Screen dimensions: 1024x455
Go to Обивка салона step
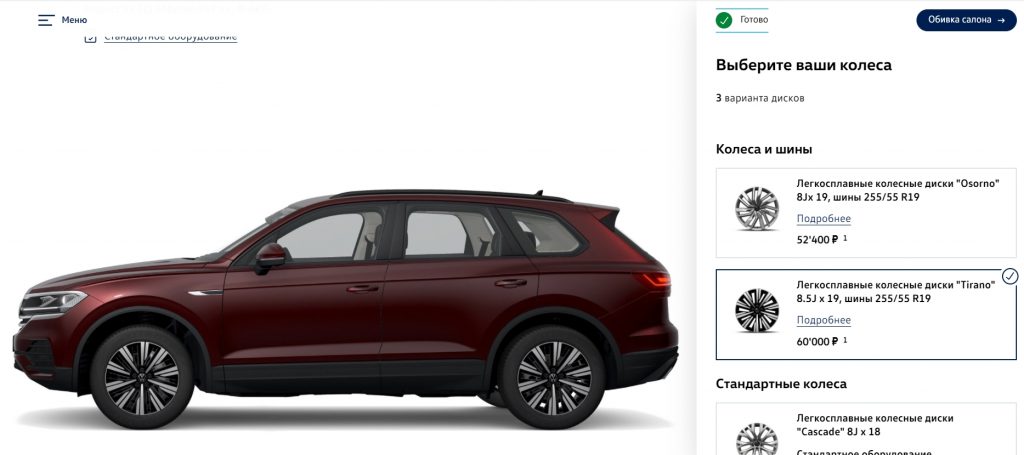(x=967, y=20)
